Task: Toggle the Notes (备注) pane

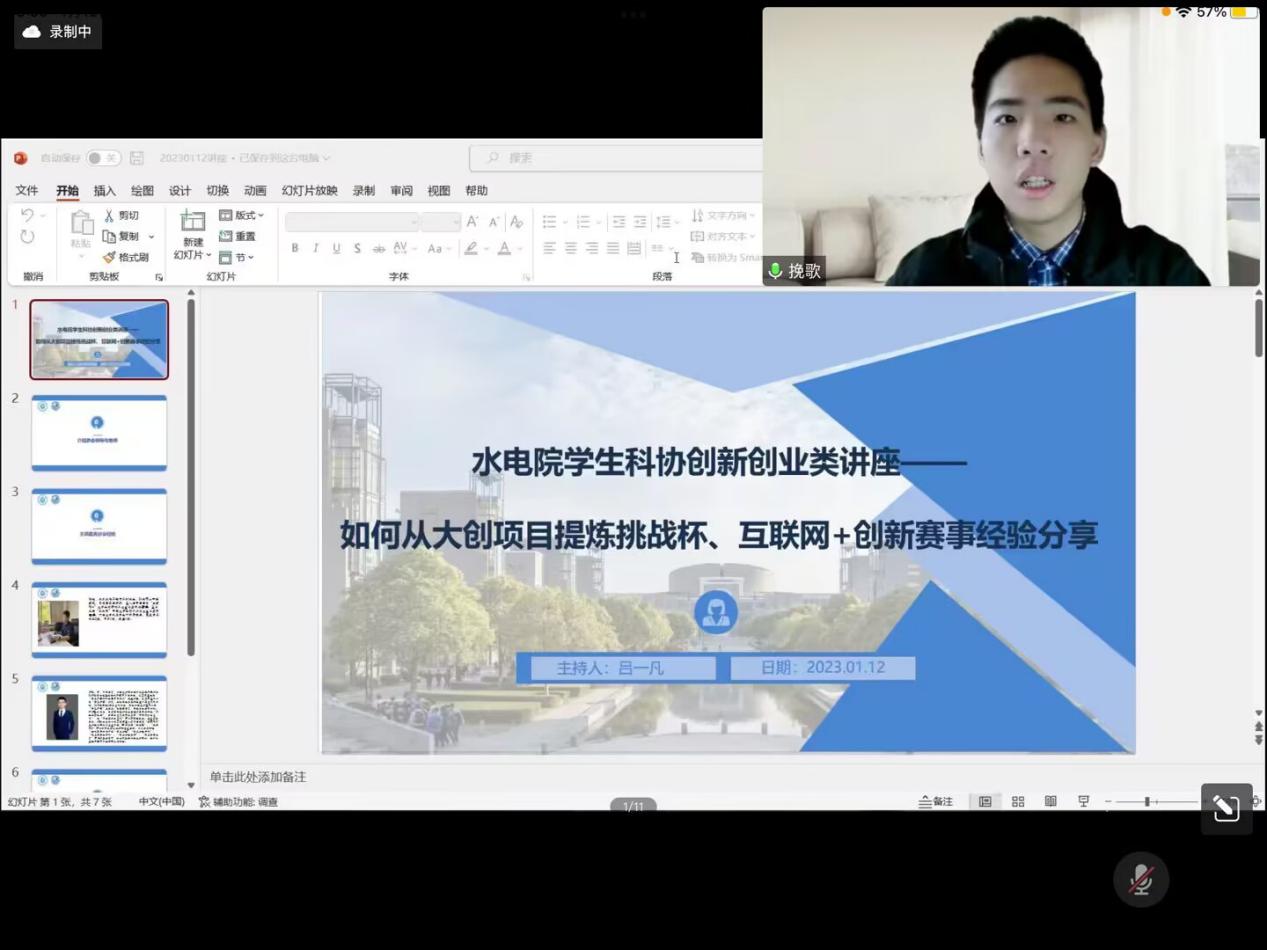Action: [936, 802]
